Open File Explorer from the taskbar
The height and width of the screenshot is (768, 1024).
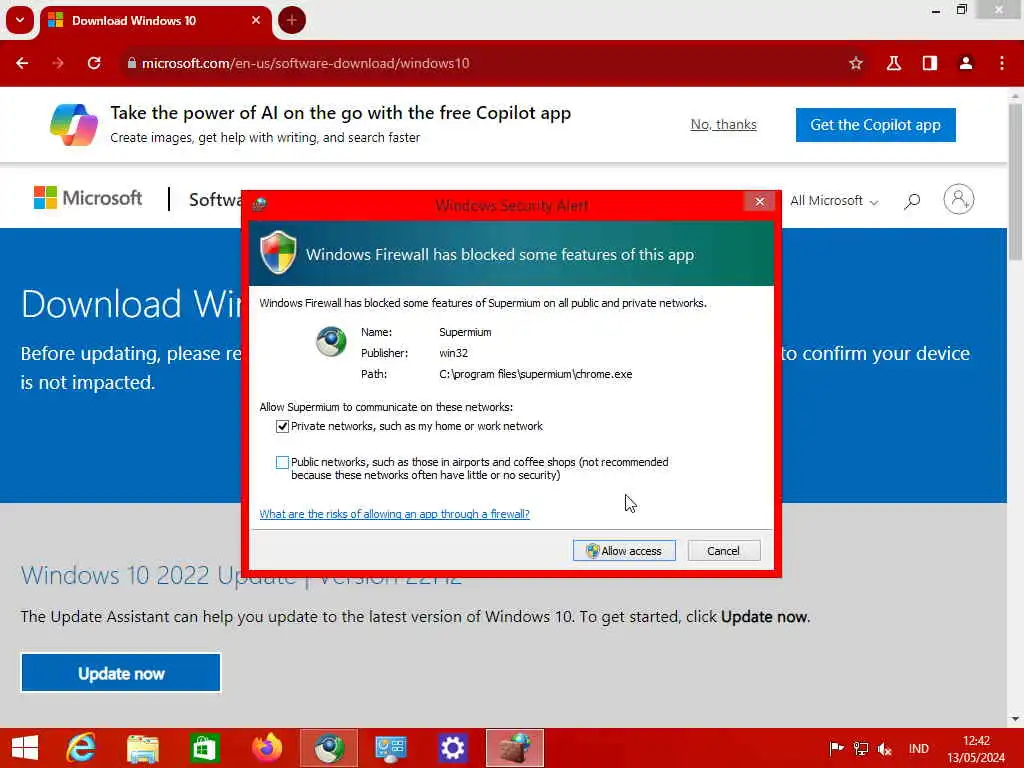[143, 748]
